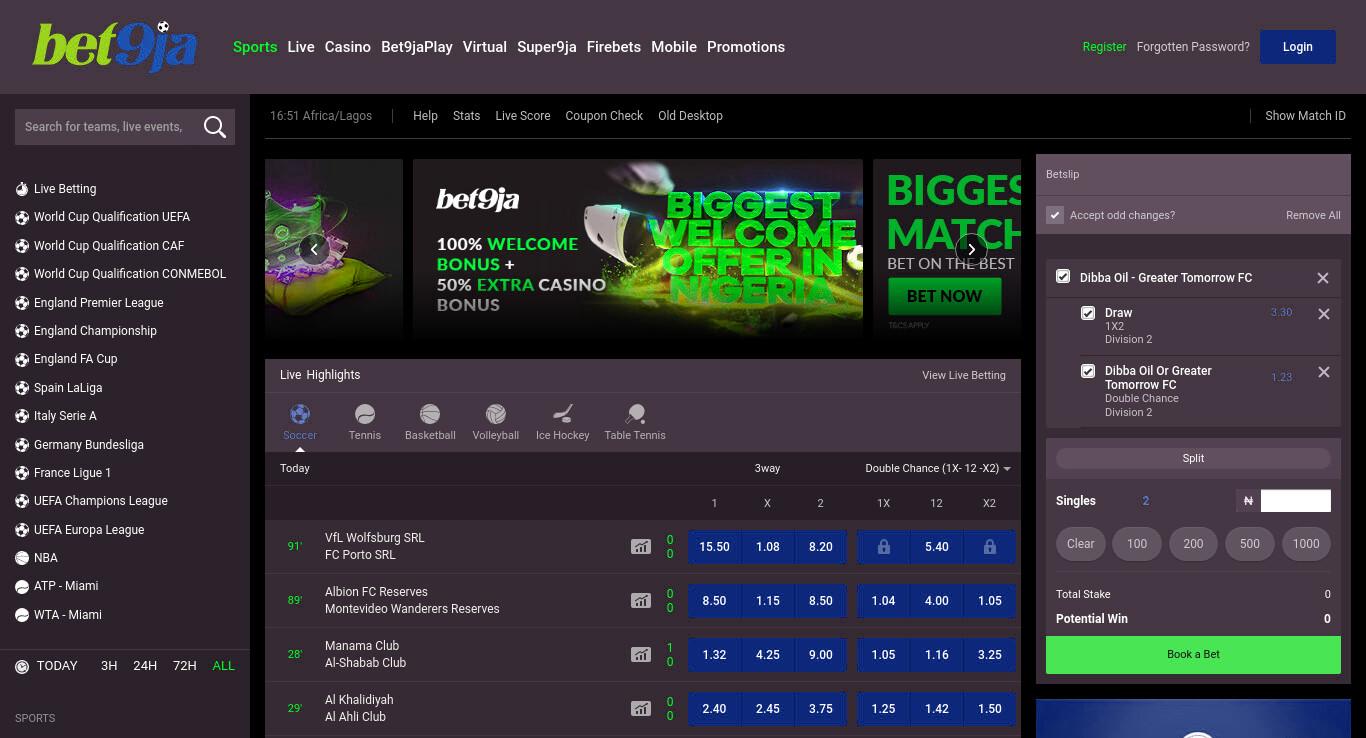Click the Split button in betslip
Viewport: 1366px width, 738px height.
[x=1193, y=458]
